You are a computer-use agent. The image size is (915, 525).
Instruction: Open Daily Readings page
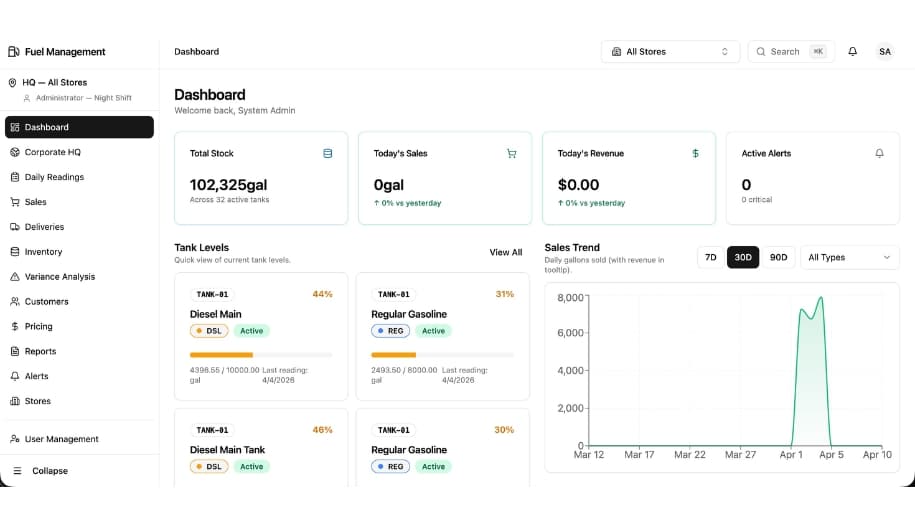(79, 177)
